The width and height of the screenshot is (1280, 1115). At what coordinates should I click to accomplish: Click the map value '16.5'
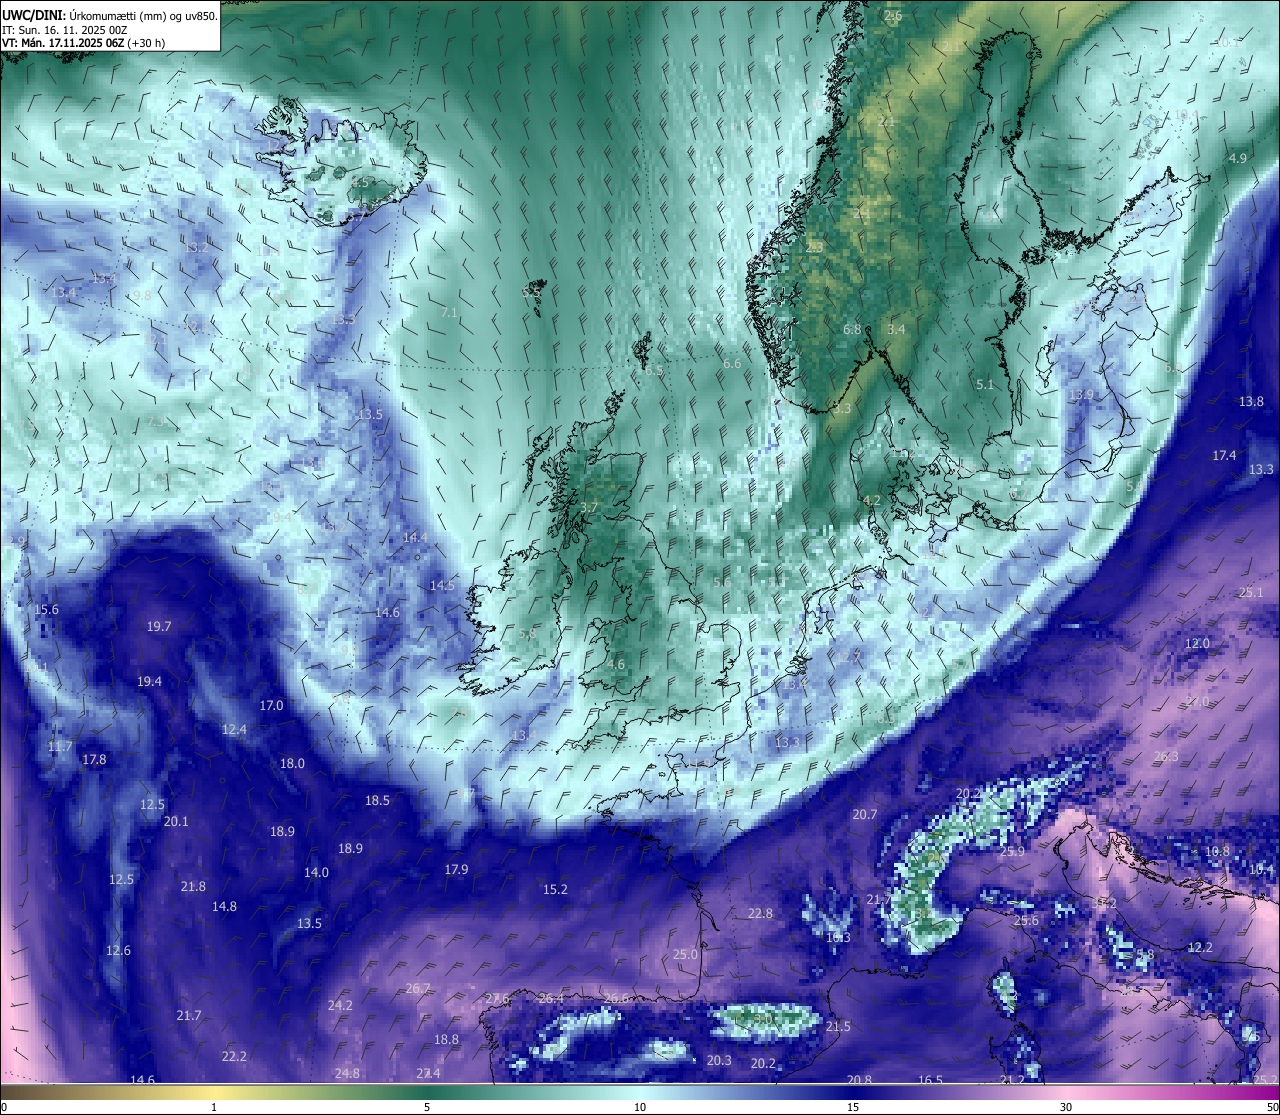click(930, 1080)
